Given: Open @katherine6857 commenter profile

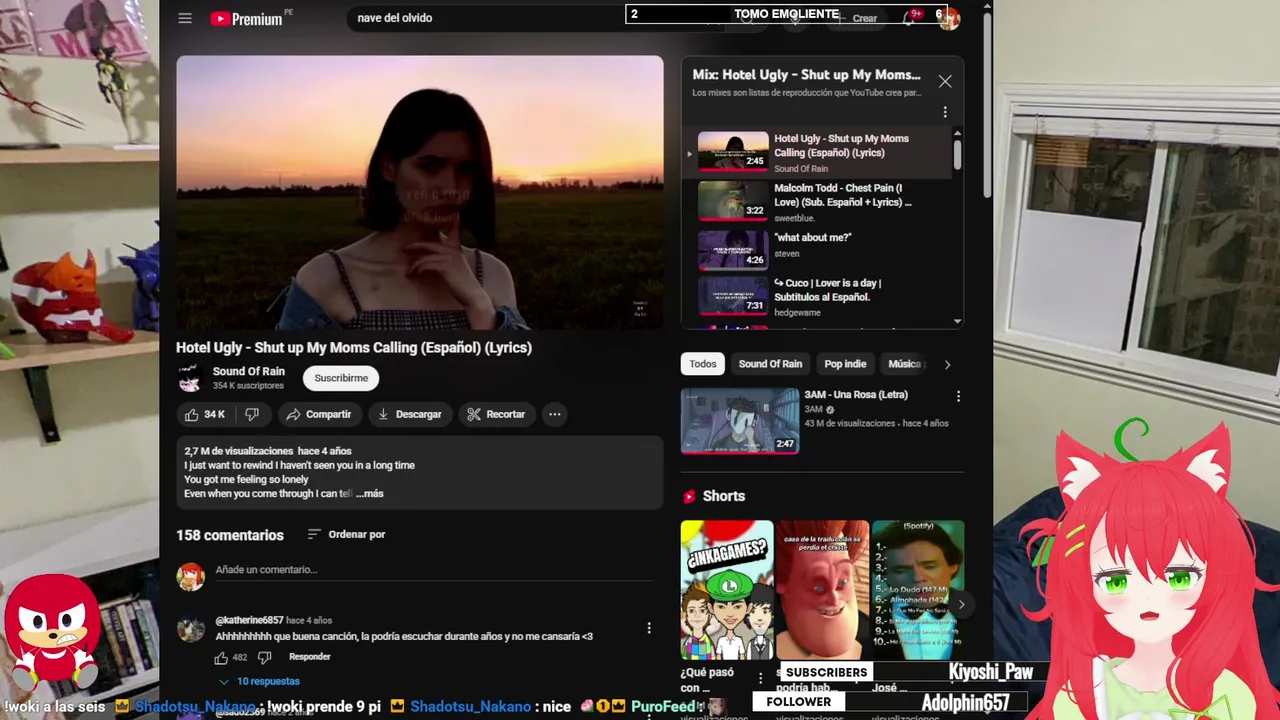Looking at the screenshot, I should (x=249, y=620).
